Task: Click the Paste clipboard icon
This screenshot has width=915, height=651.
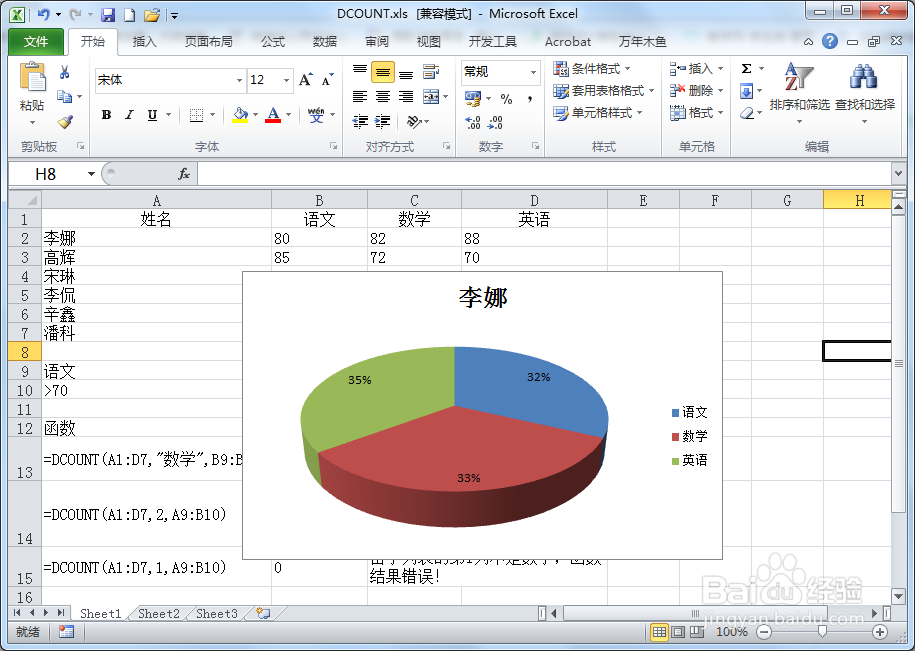Action: (32, 77)
